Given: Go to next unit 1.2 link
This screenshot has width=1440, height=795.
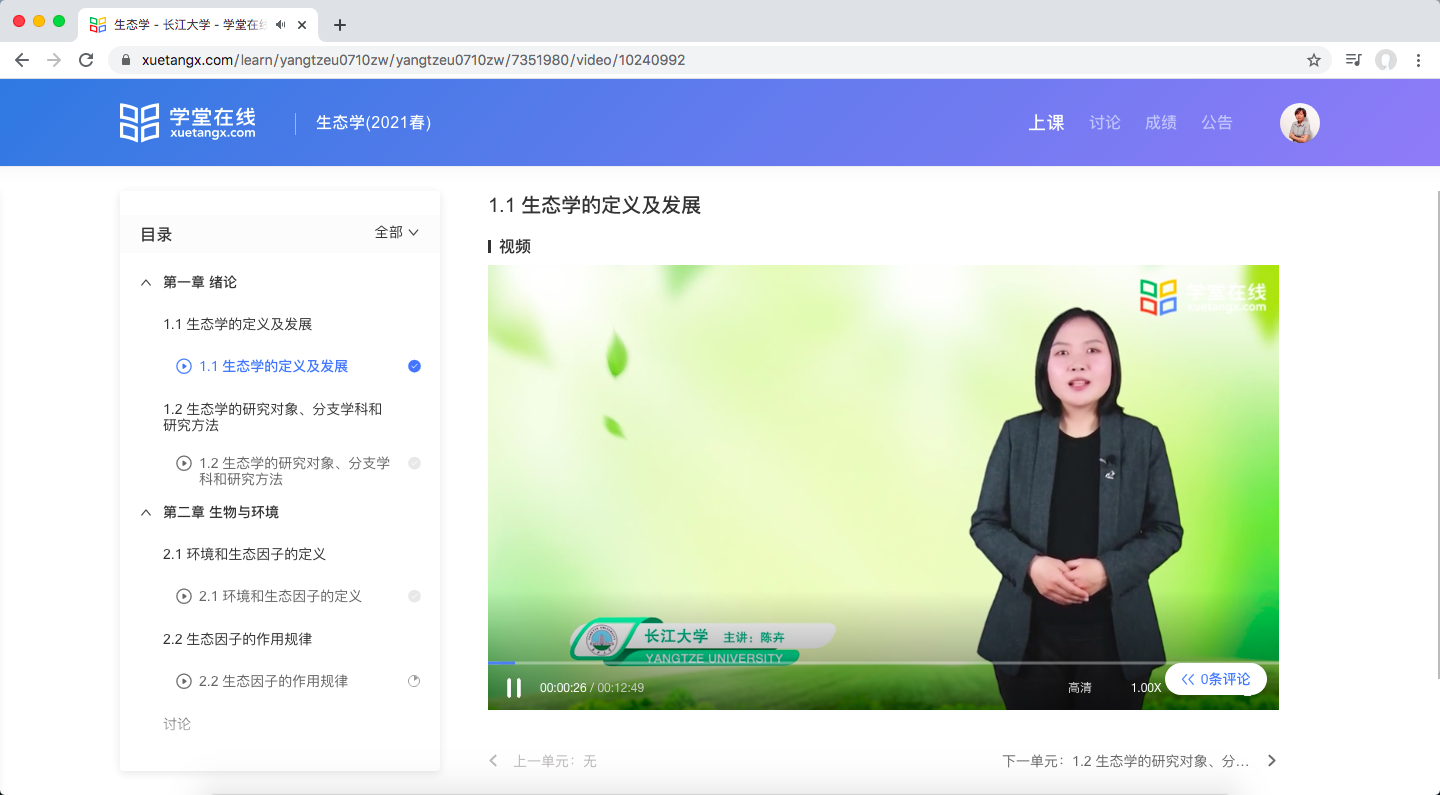Looking at the screenshot, I should click(1126, 761).
